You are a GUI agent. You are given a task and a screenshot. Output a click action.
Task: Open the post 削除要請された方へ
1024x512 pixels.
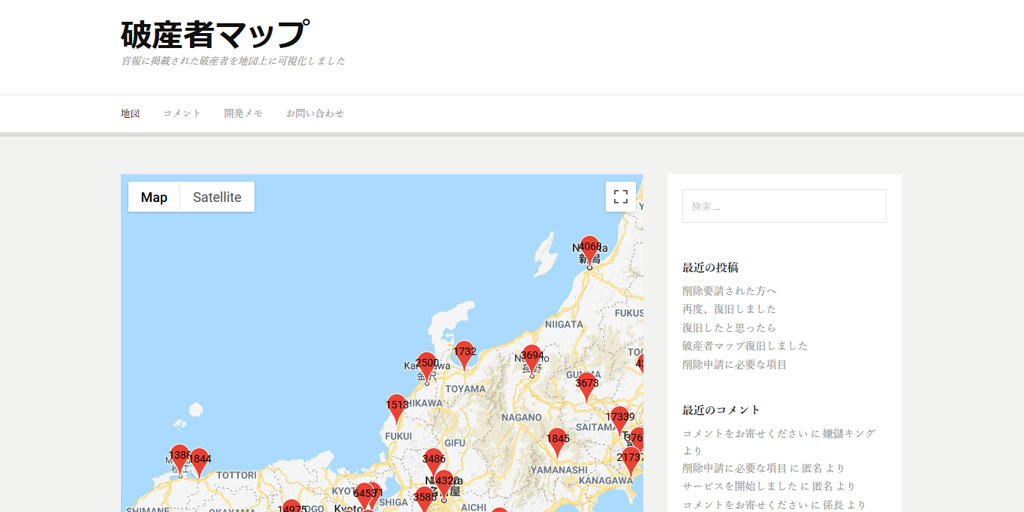tap(729, 291)
